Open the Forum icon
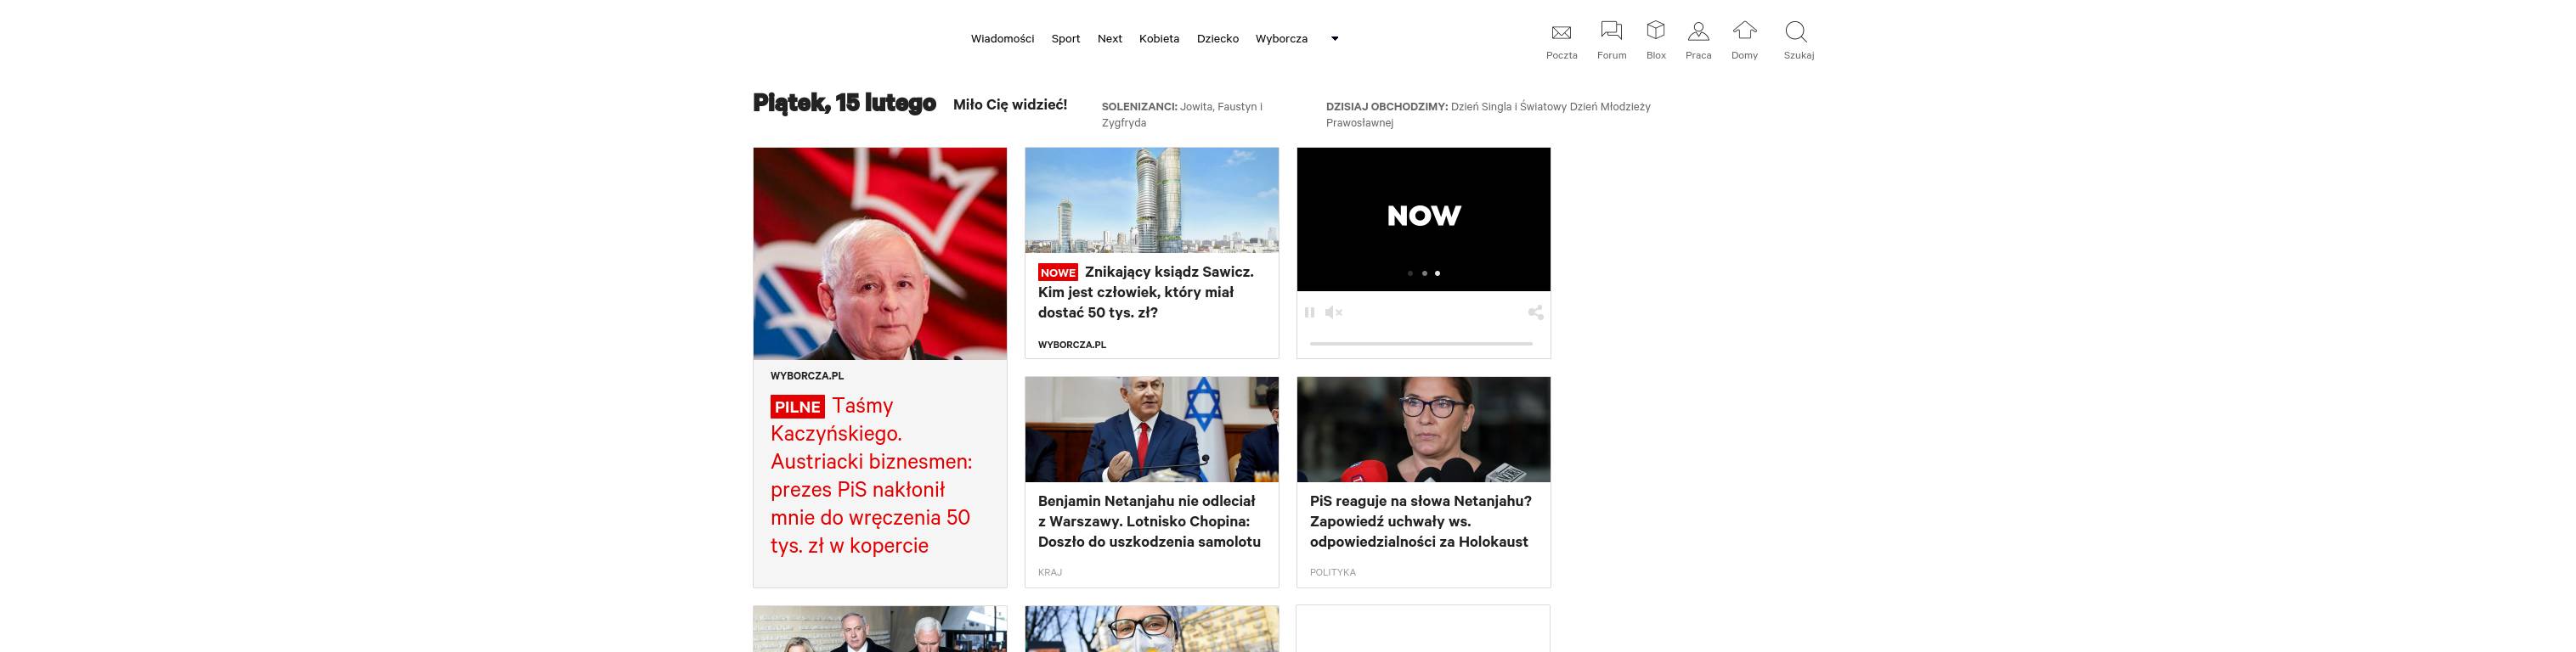Viewport: 2576px width, 652px height. point(1611,31)
